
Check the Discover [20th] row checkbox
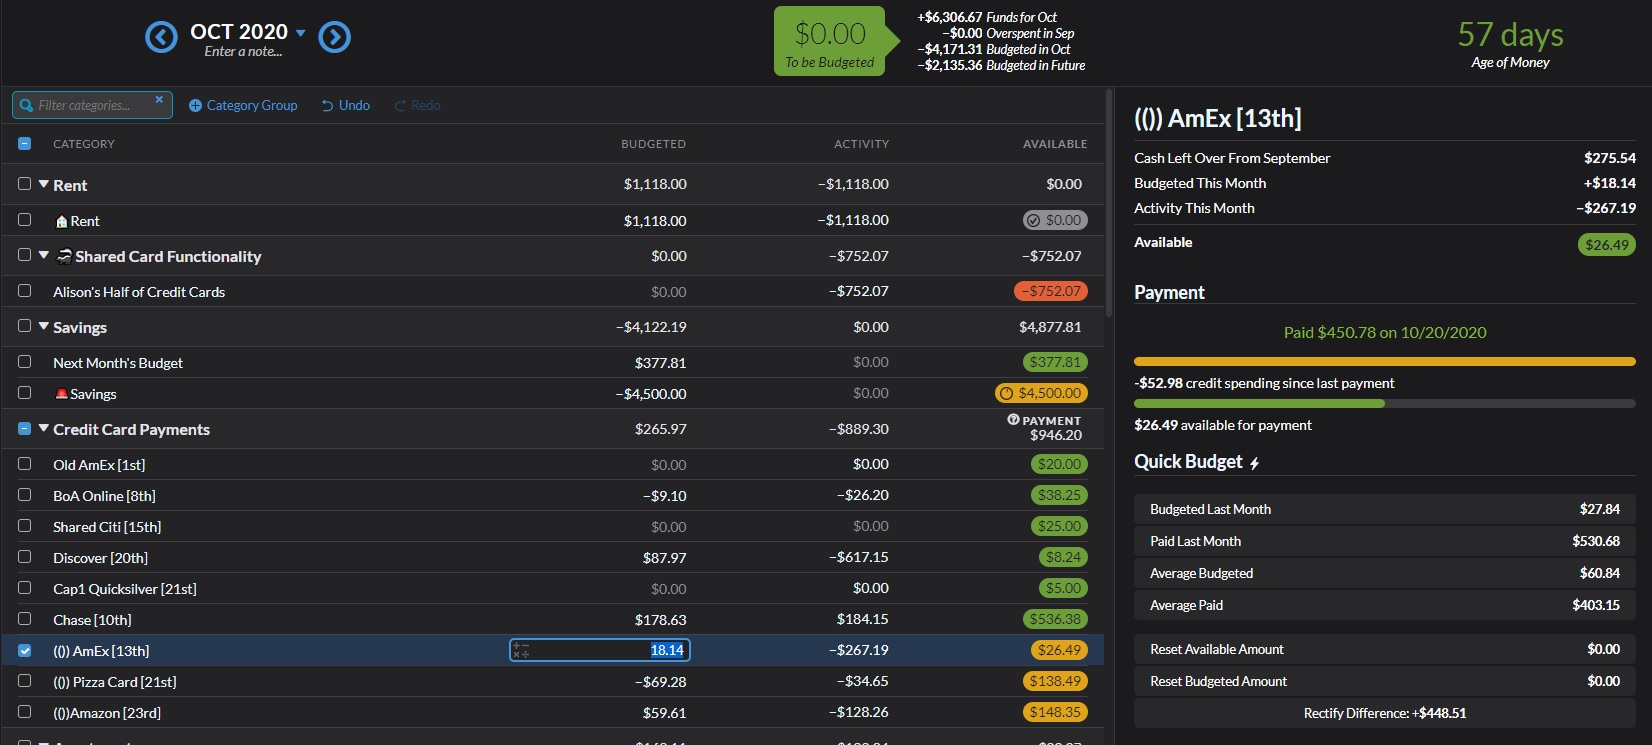point(25,557)
